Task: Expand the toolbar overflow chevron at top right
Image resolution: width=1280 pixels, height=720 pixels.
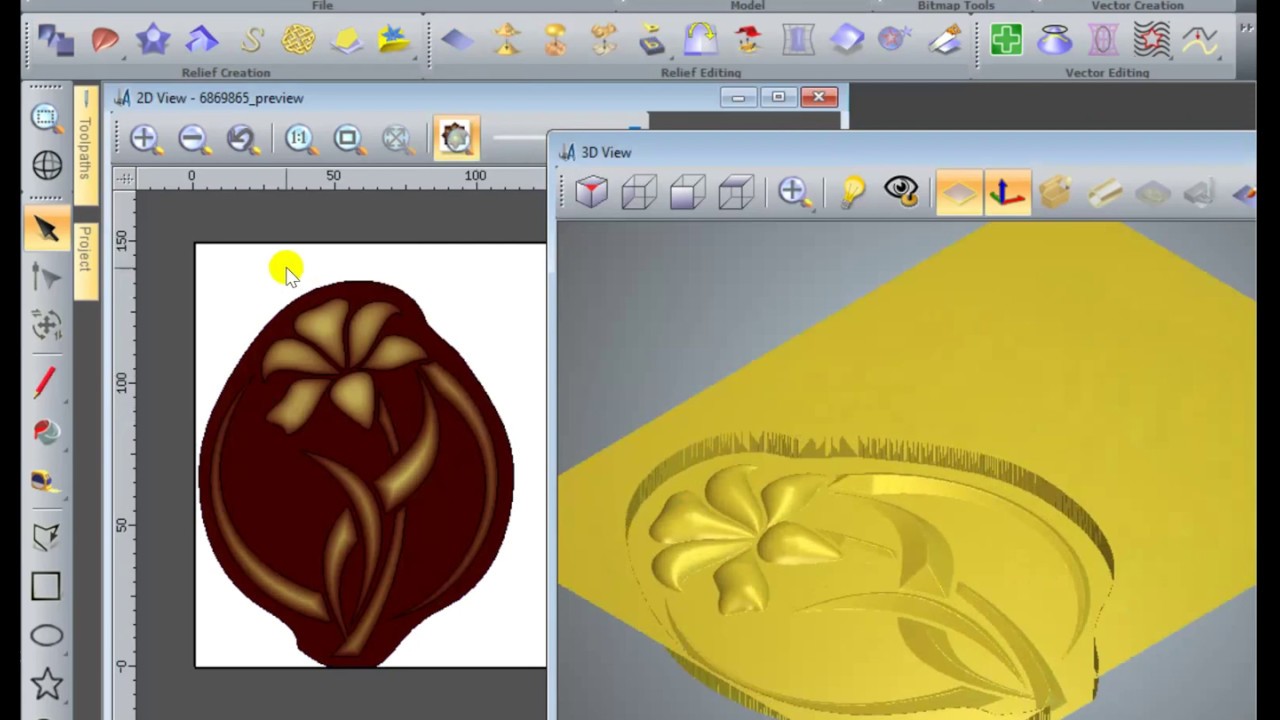Action: click(1246, 29)
